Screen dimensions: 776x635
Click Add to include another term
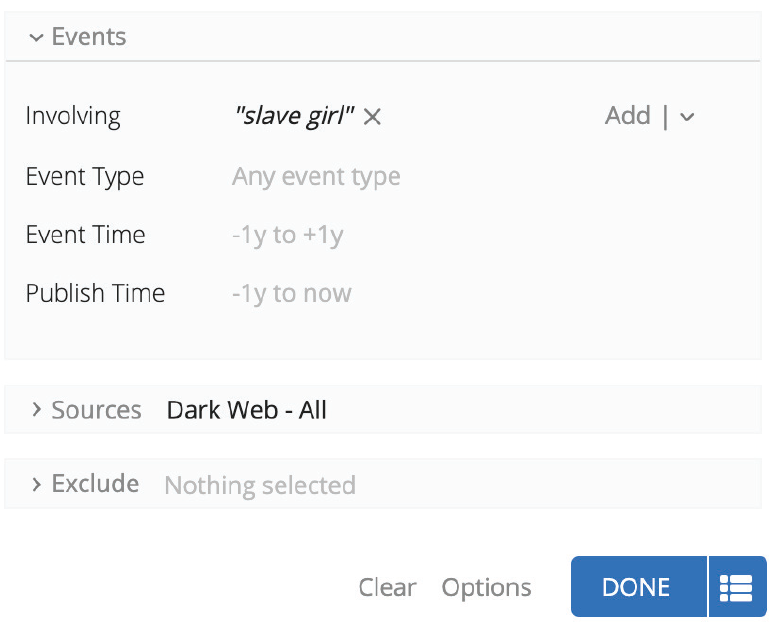click(x=628, y=116)
